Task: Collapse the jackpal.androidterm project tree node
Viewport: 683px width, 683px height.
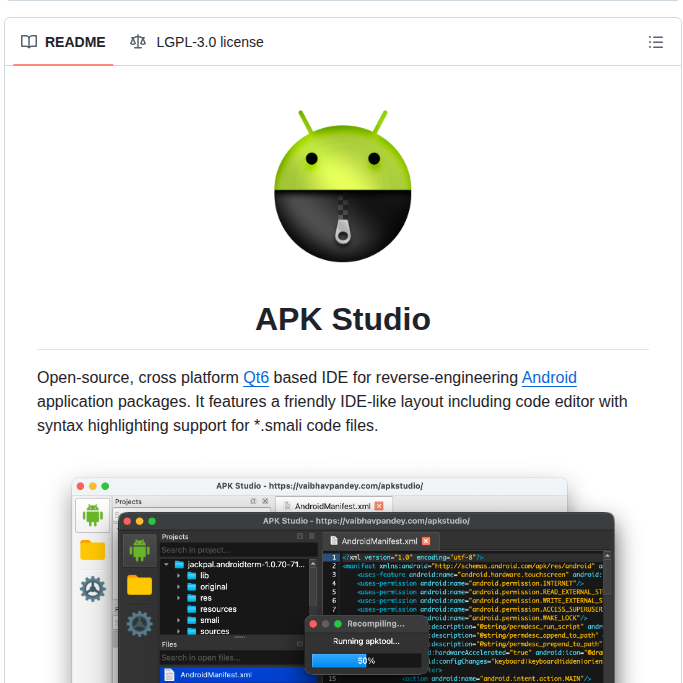Action: [x=166, y=565]
